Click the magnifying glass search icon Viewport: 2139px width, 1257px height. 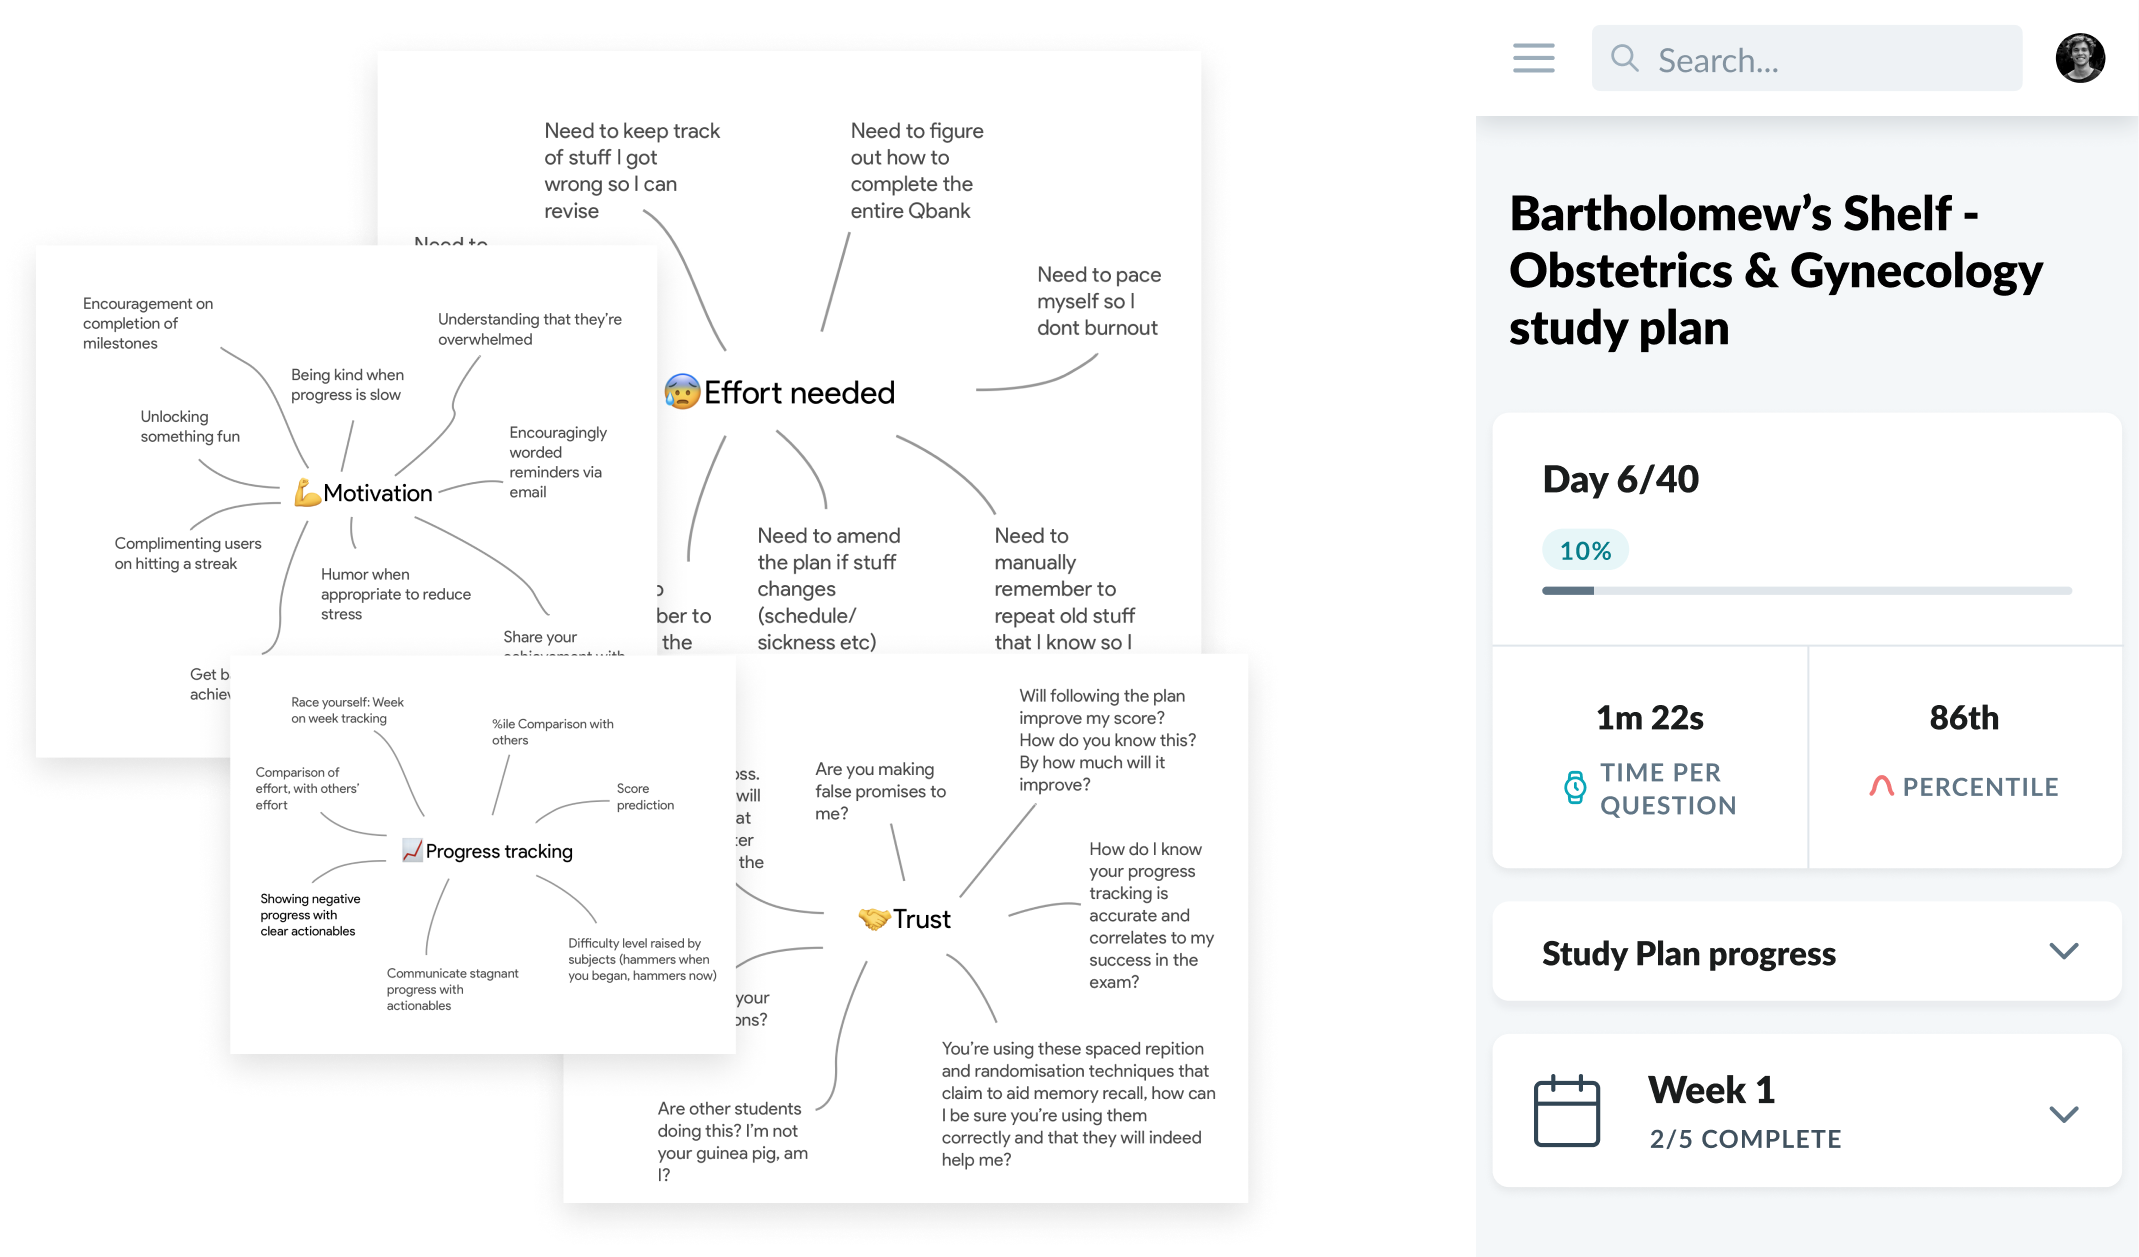pos(1625,58)
